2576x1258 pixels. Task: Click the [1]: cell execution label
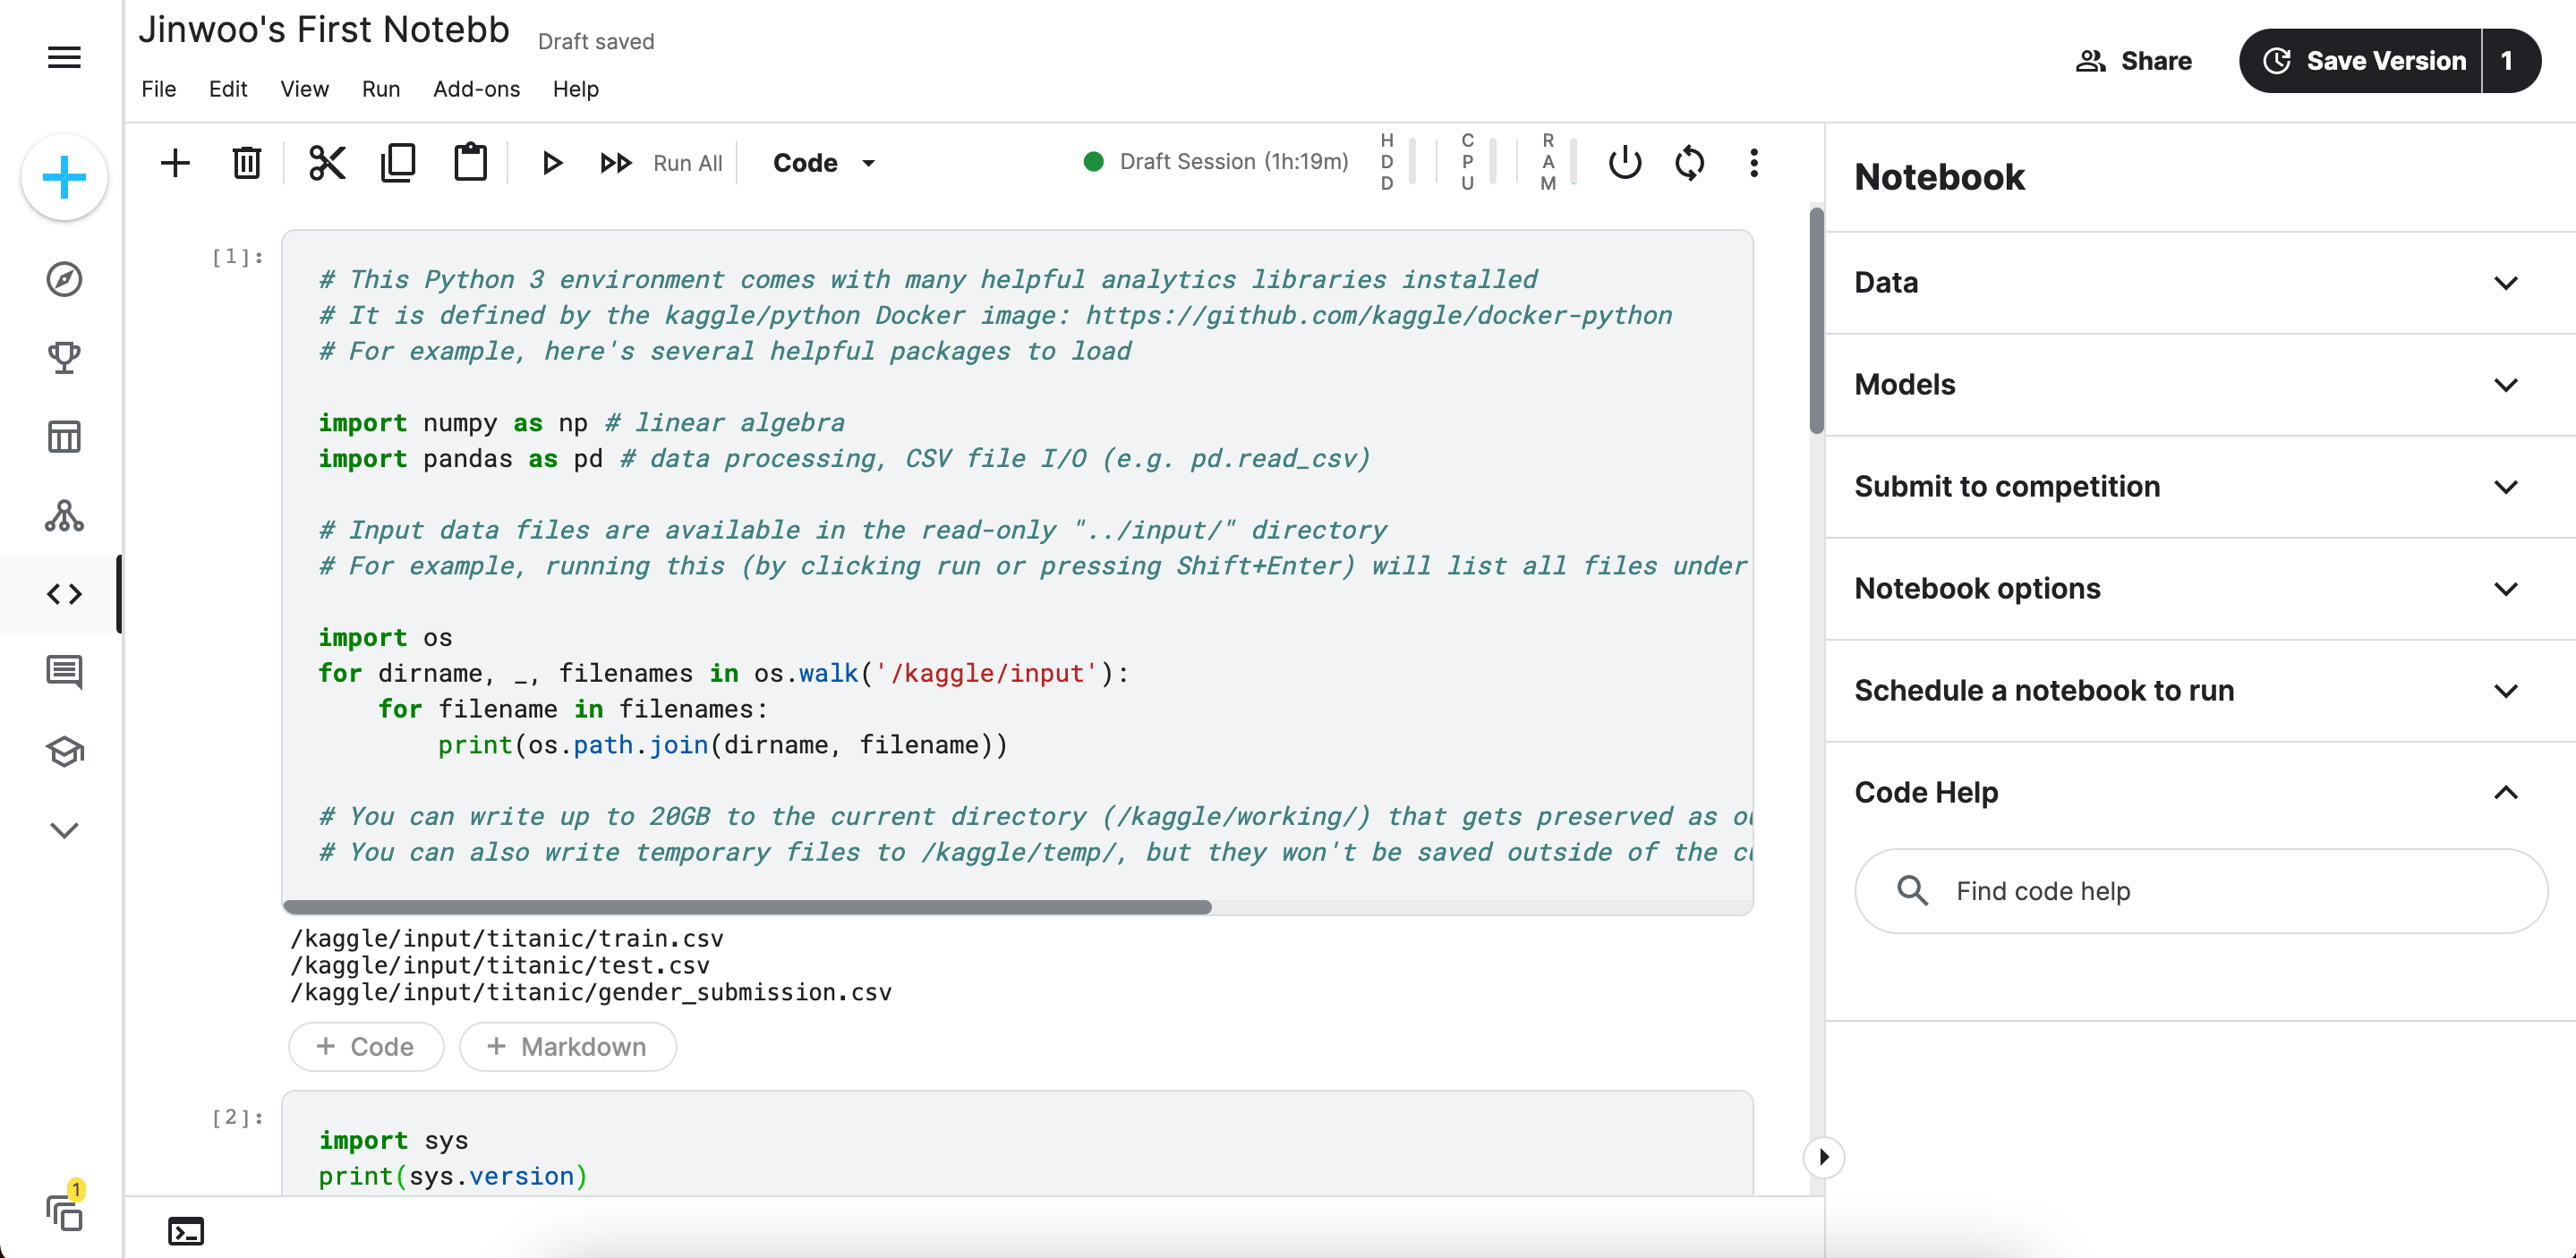238,257
